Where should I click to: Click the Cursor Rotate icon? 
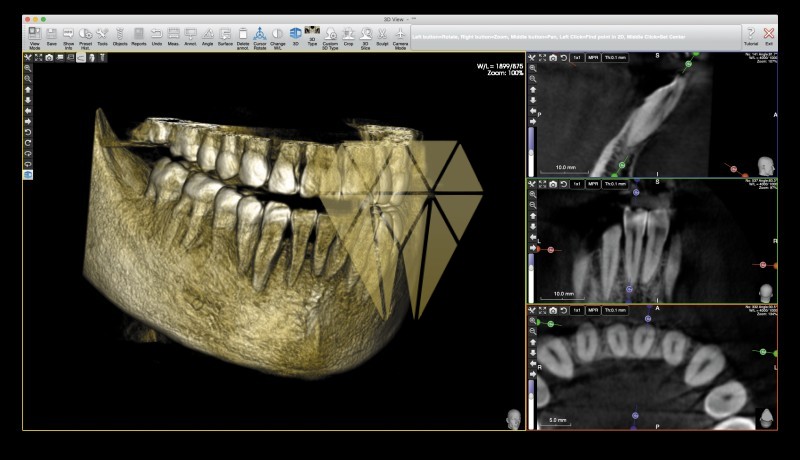pyautogui.click(x=259, y=37)
